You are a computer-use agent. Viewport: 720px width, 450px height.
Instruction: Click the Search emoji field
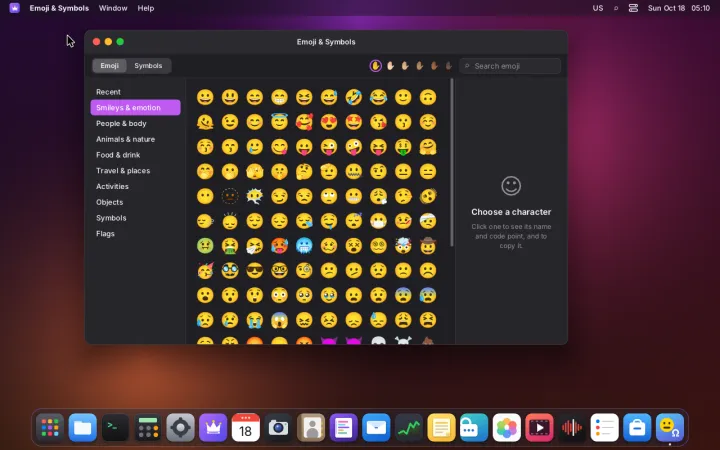[x=510, y=66]
